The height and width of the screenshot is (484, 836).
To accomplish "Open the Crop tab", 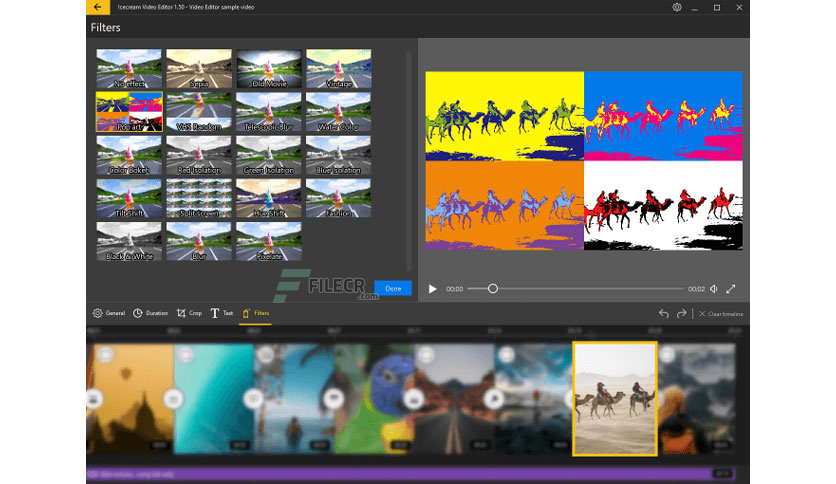I will coord(189,313).
